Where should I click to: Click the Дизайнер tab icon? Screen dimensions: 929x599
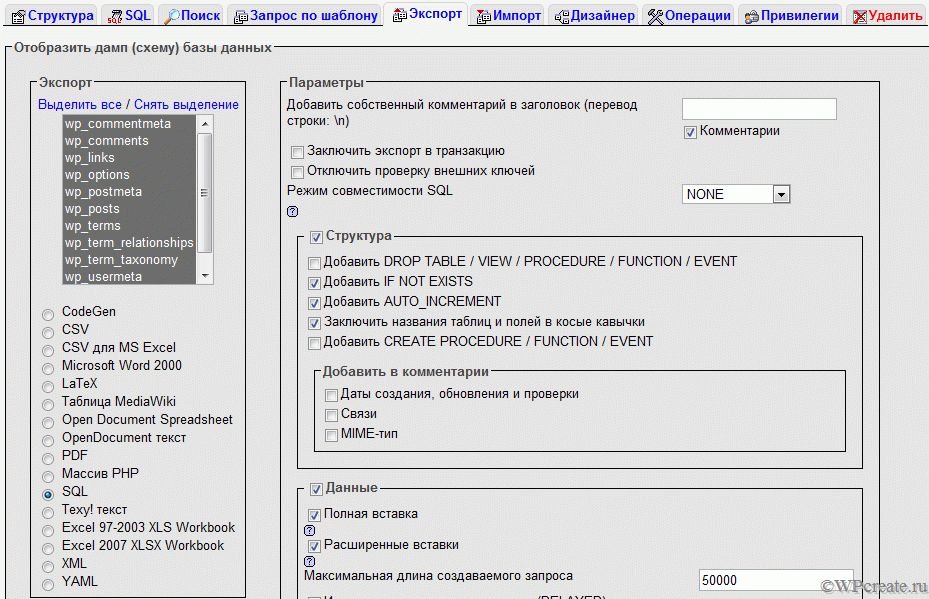562,17
